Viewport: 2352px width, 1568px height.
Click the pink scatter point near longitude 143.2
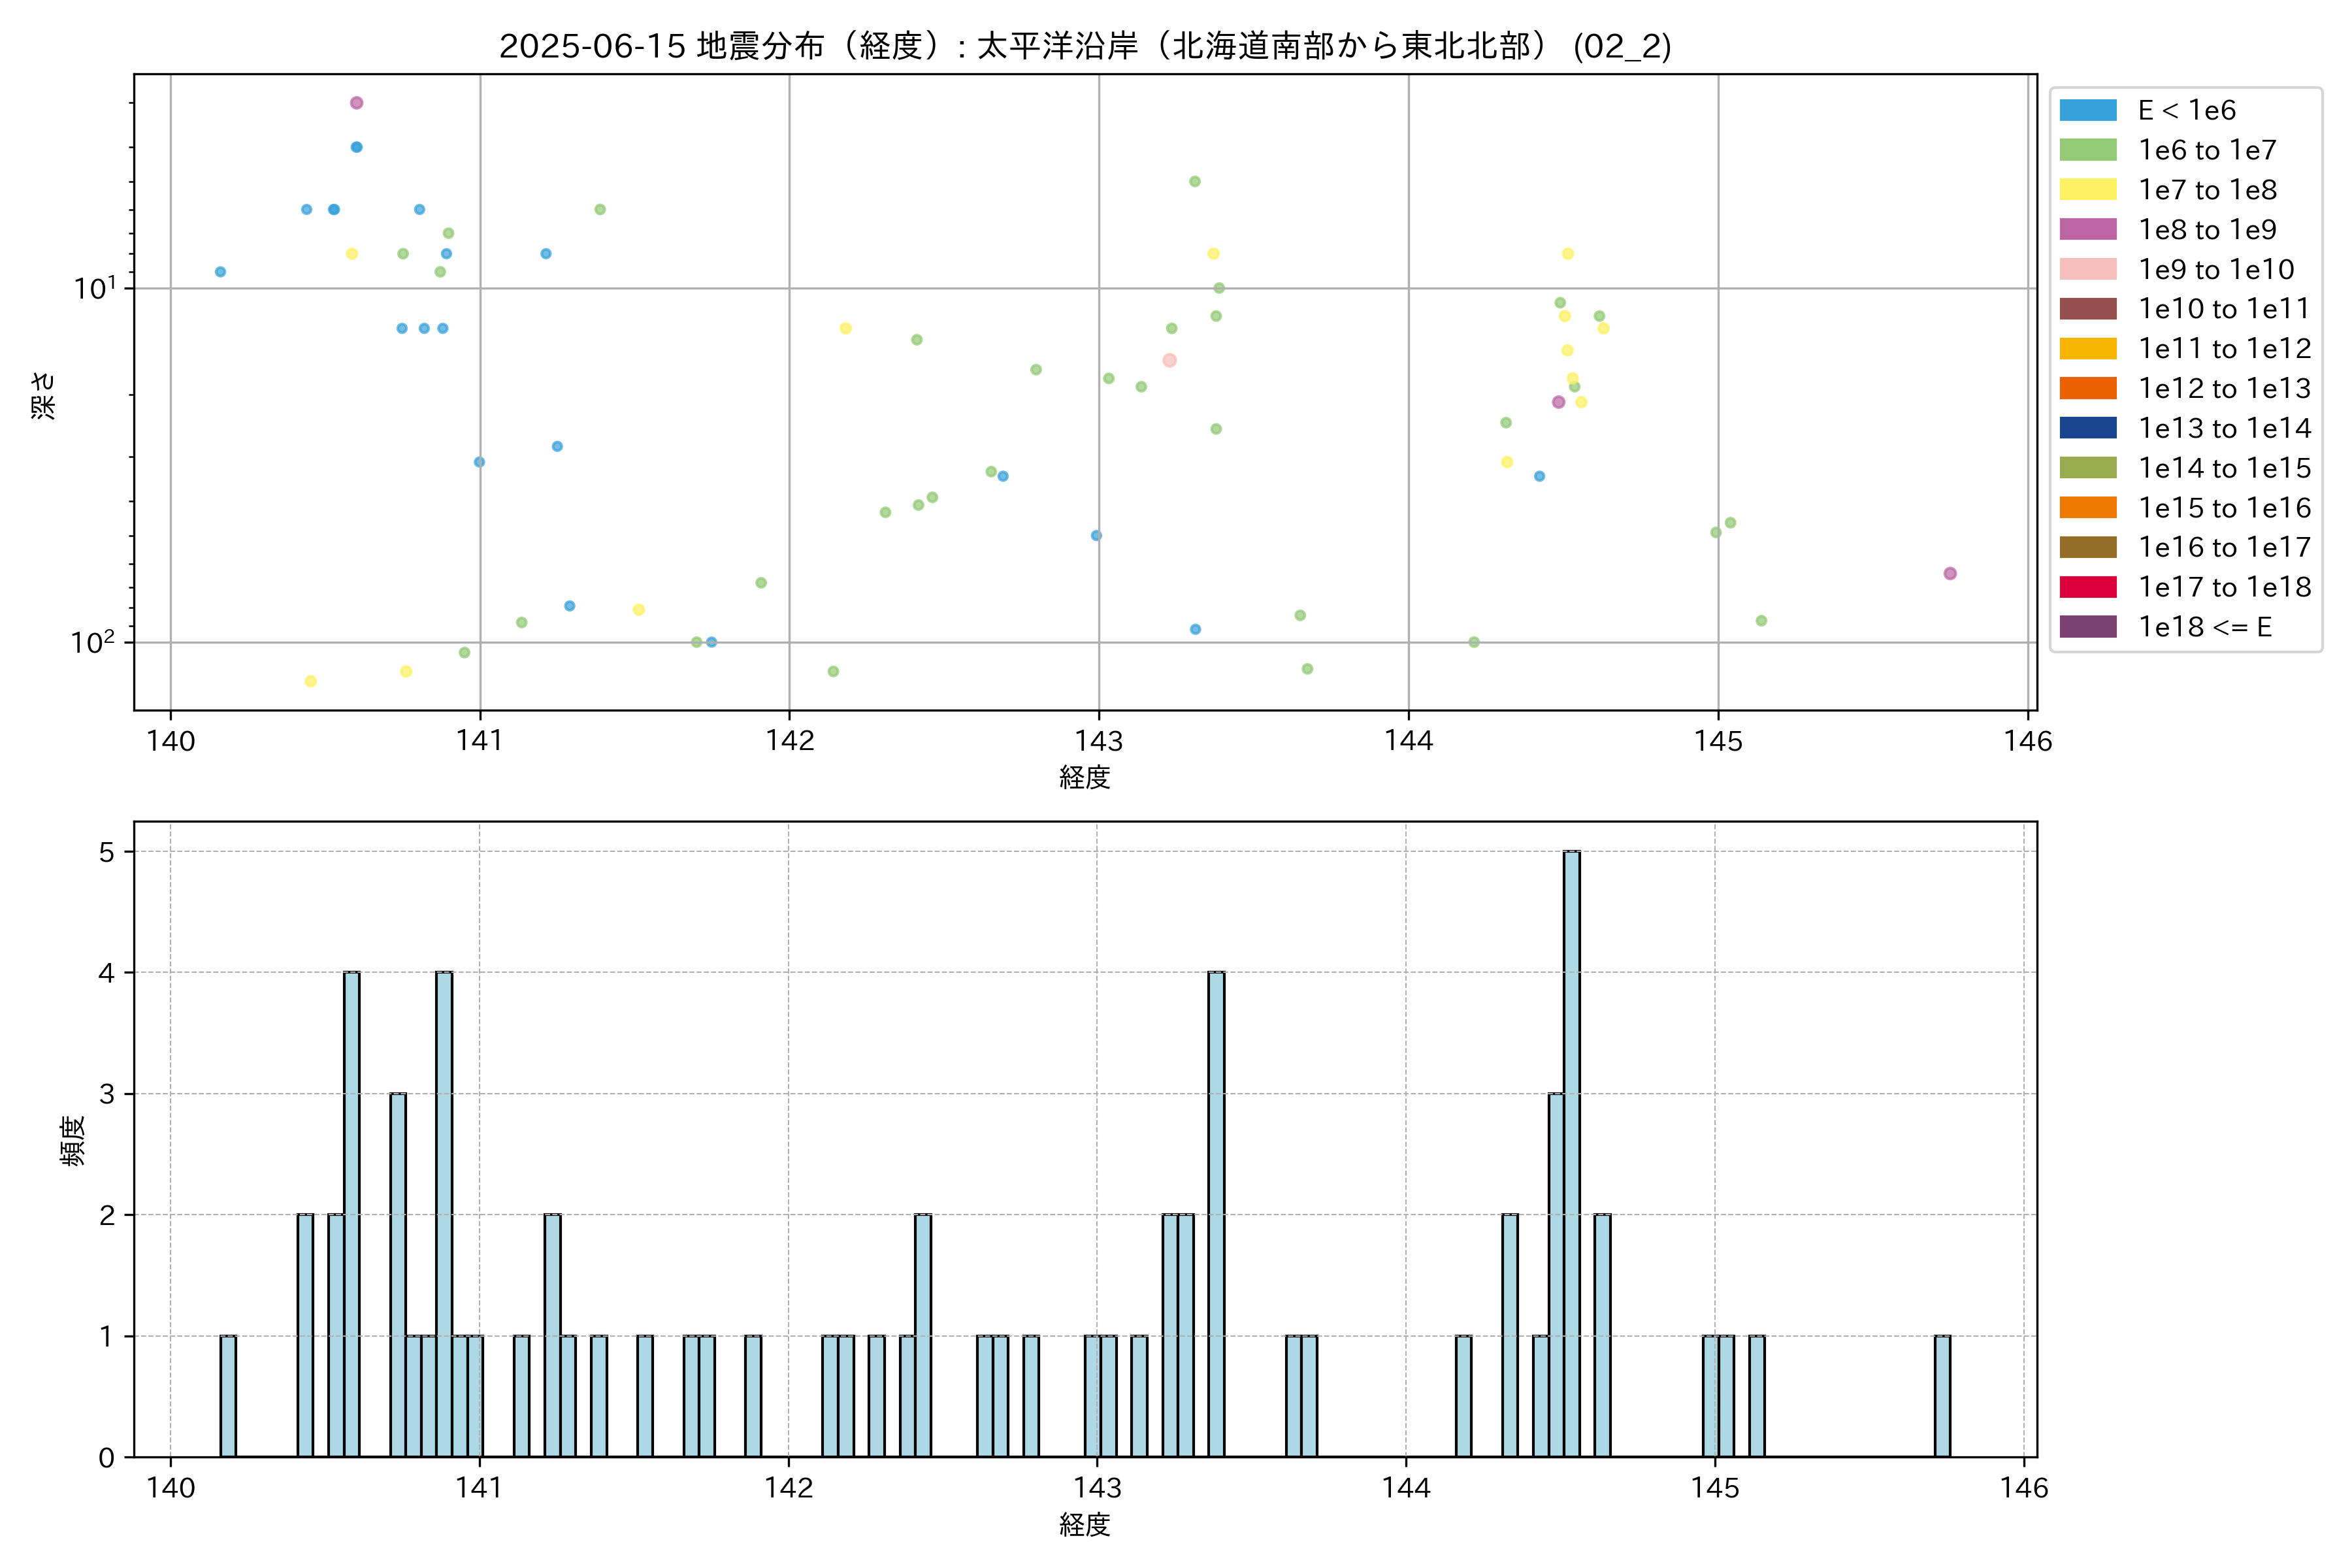coord(1169,360)
